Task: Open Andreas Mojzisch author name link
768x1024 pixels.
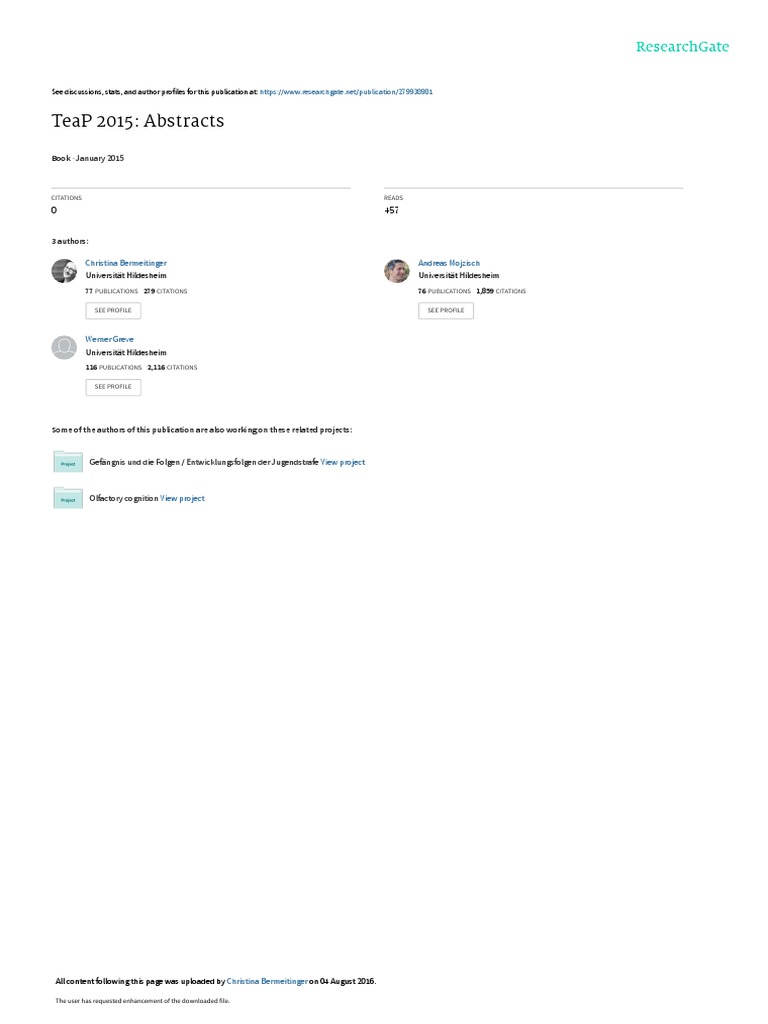Action: 449,263
